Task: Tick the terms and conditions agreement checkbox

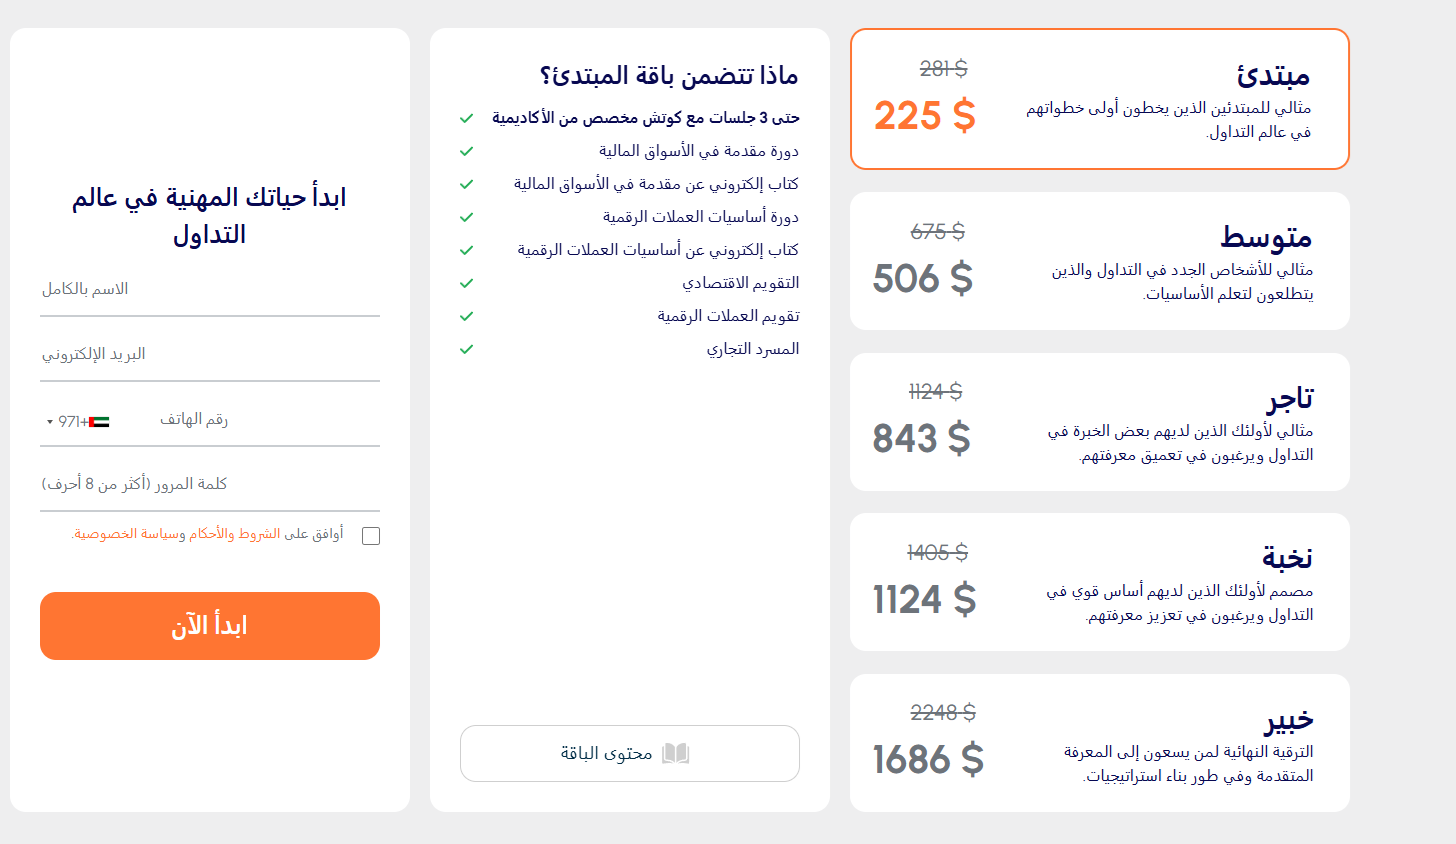Action: pyautogui.click(x=371, y=536)
